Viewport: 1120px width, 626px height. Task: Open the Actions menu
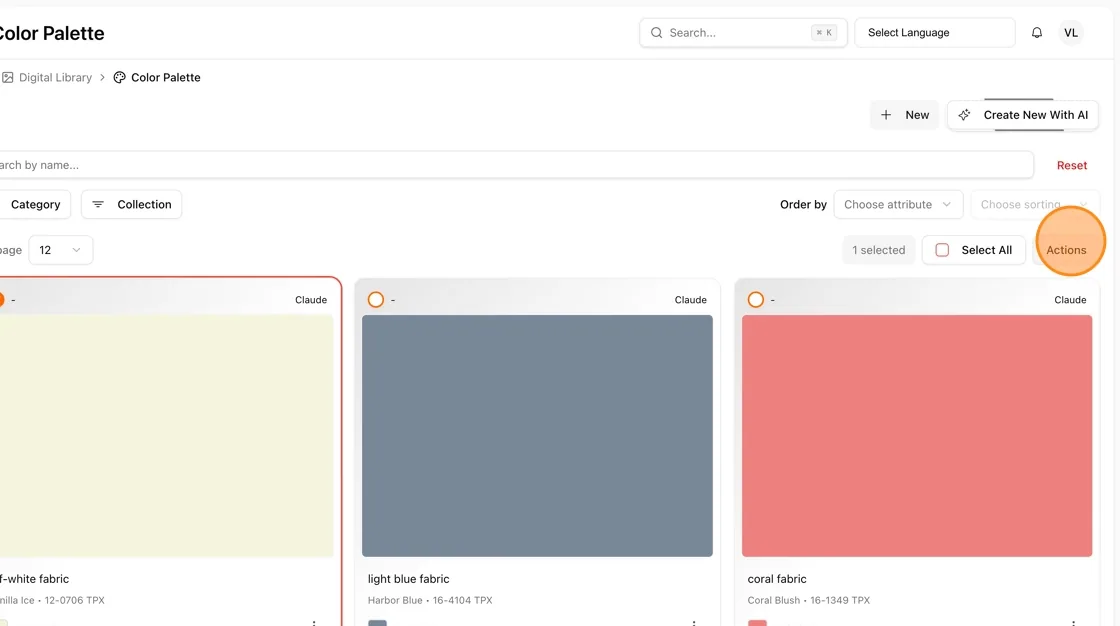pyautogui.click(x=1066, y=250)
